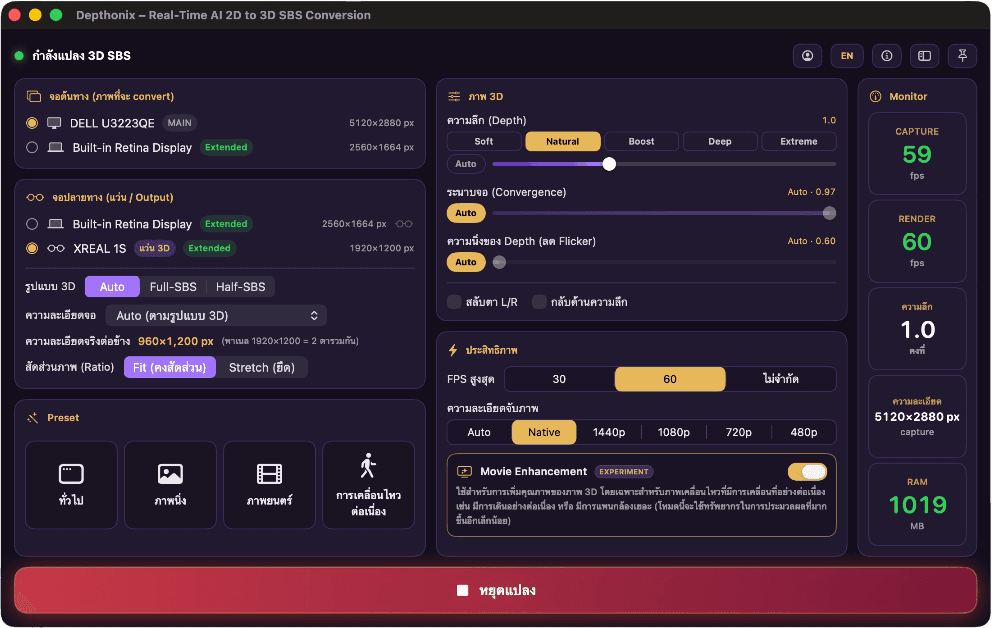
Task: Set capture resolution to 480p
Action: click(803, 432)
